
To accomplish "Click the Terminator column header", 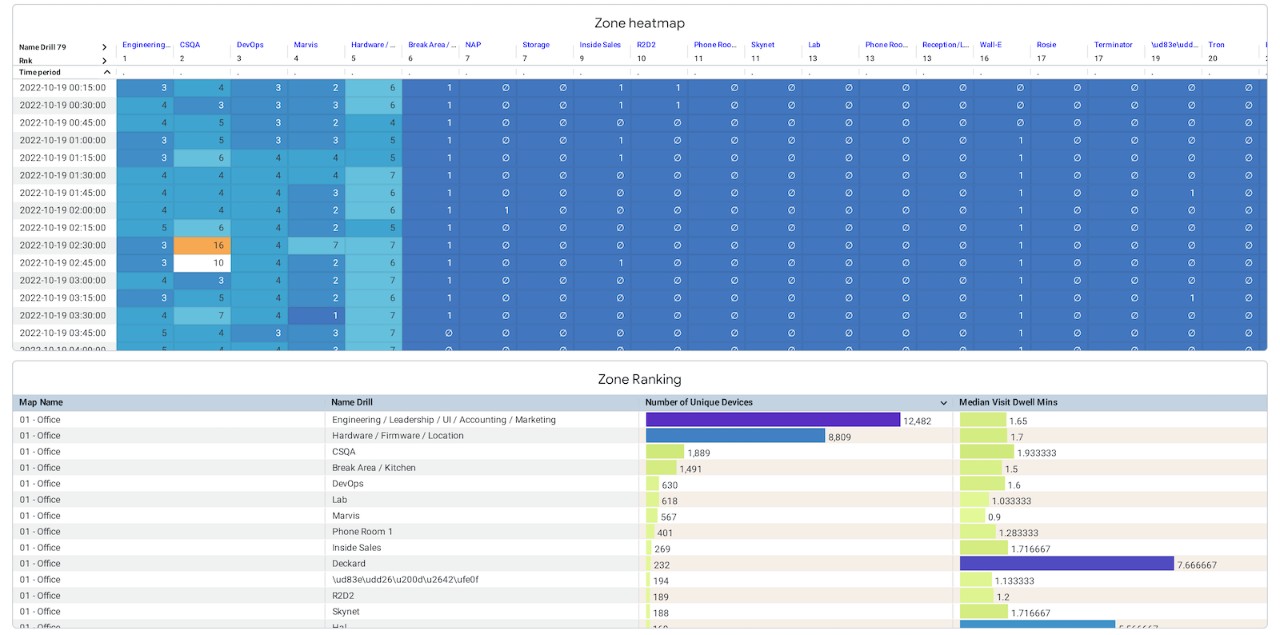I will pos(1113,45).
